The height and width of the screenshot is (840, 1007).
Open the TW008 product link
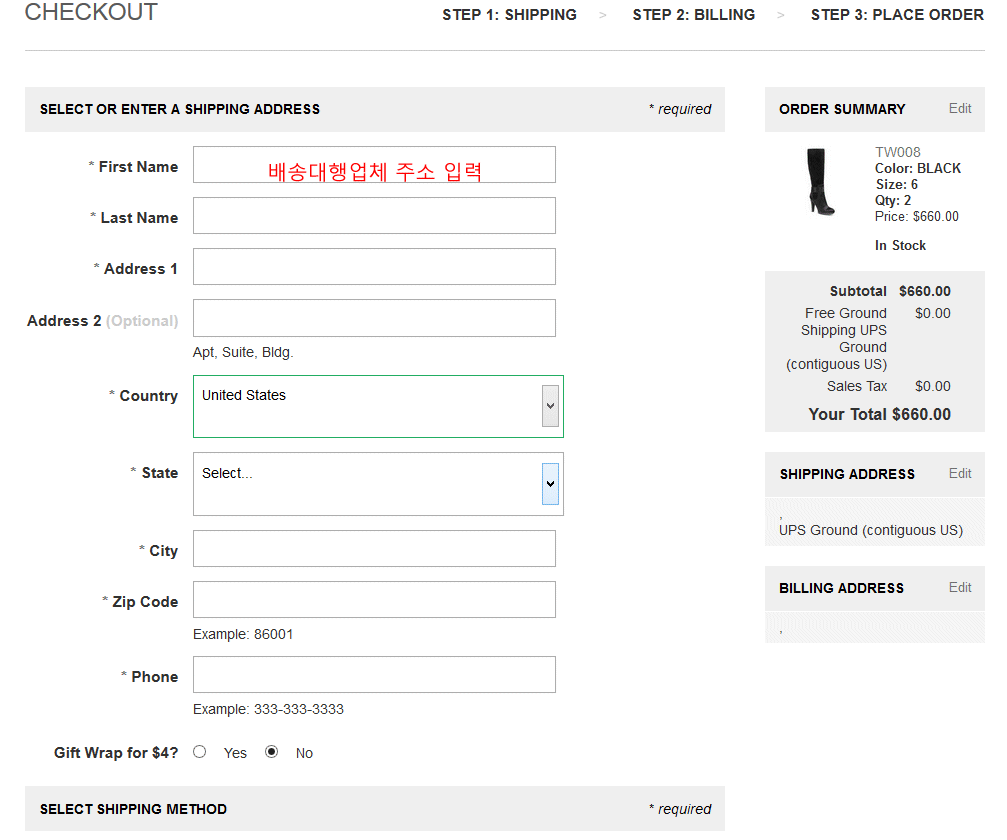897,153
